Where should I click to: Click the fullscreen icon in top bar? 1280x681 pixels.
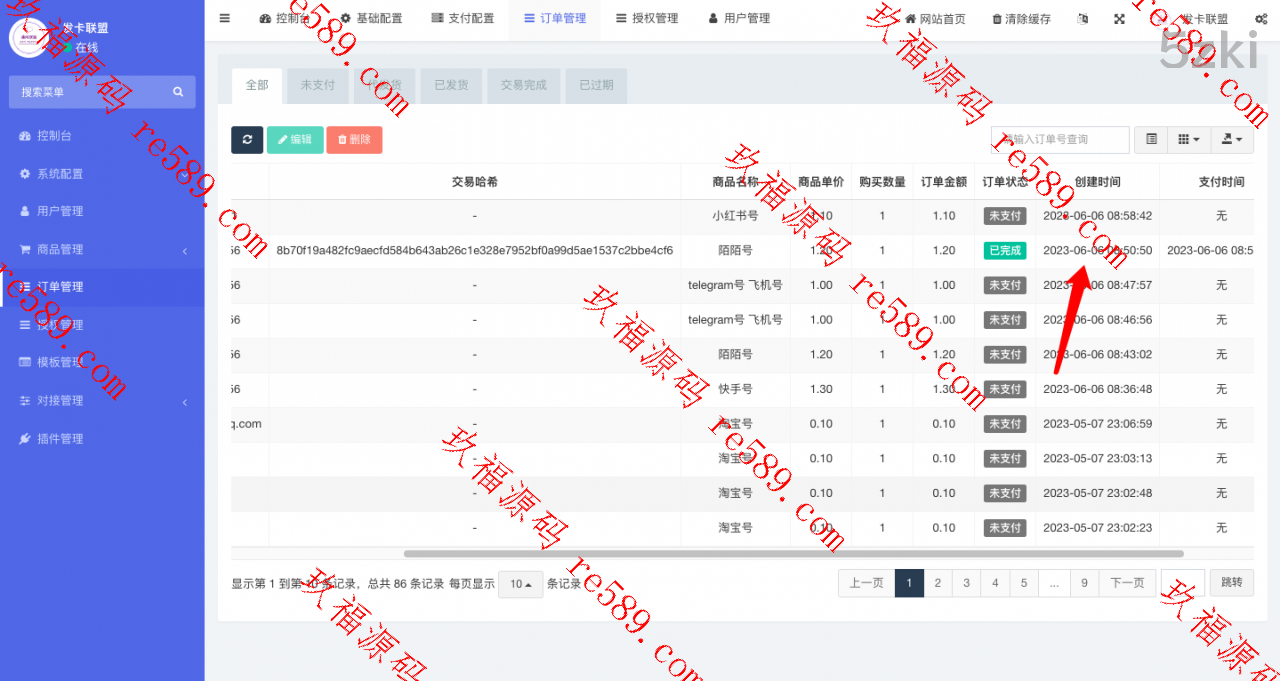pos(1119,19)
